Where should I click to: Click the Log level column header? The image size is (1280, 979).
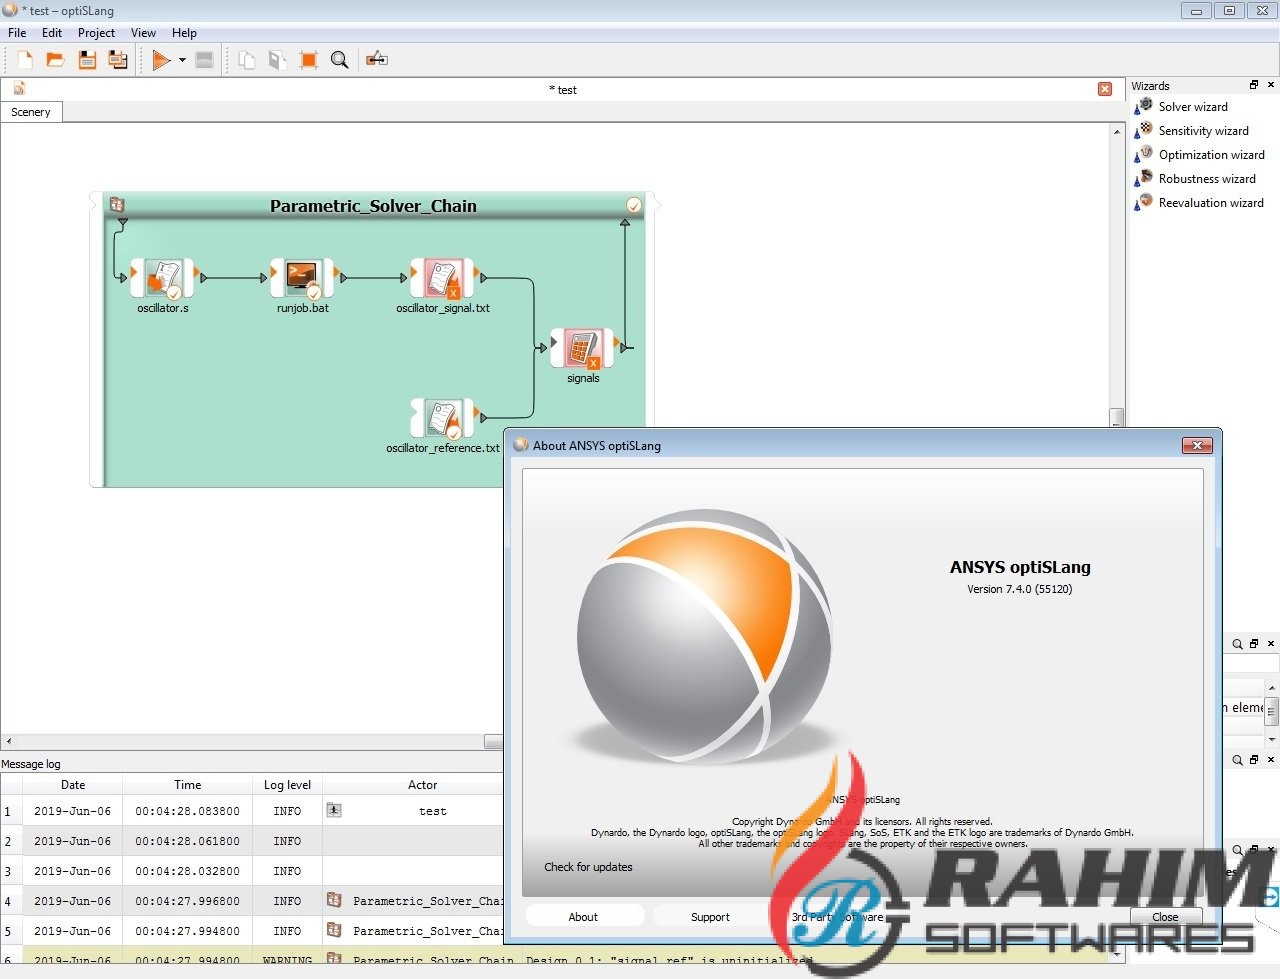pyautogui.click(x=287, y=785)
